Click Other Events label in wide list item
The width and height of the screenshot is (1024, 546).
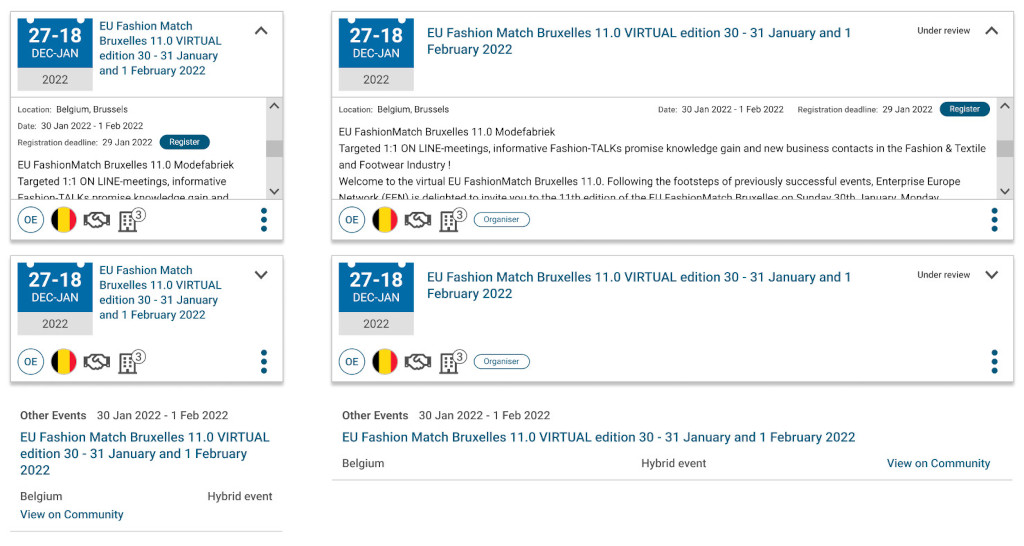tap(375, 415)
